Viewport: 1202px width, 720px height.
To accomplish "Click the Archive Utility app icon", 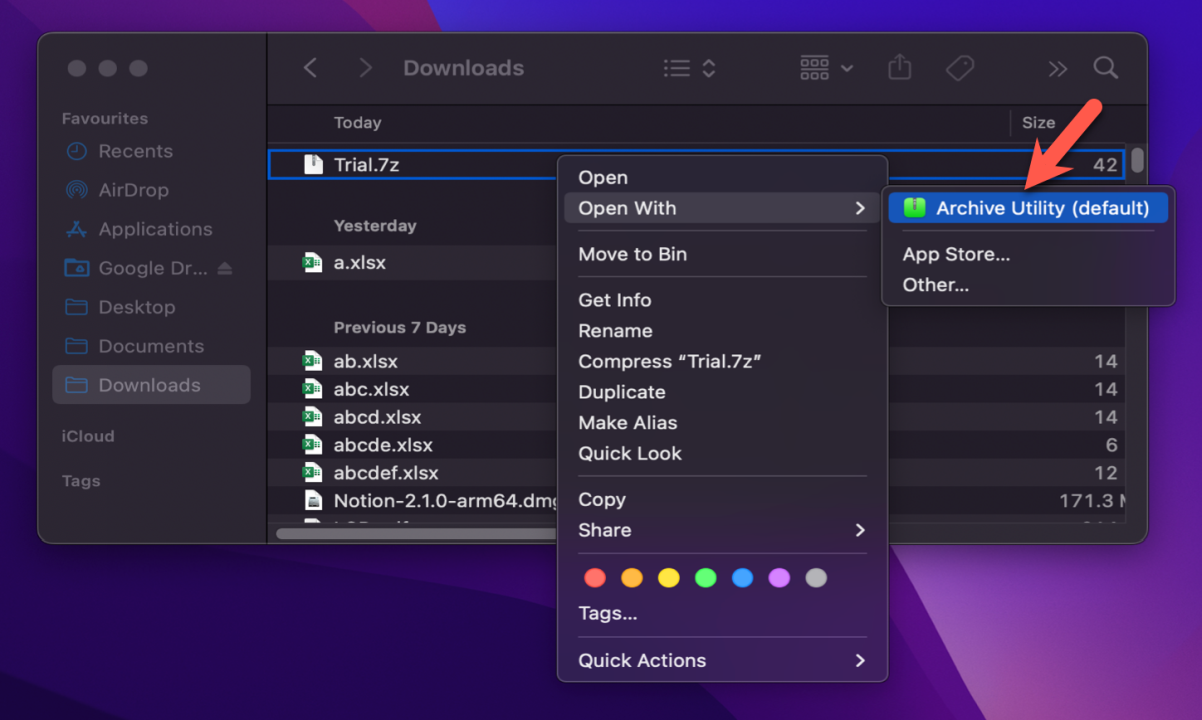I will coord(914,208).
